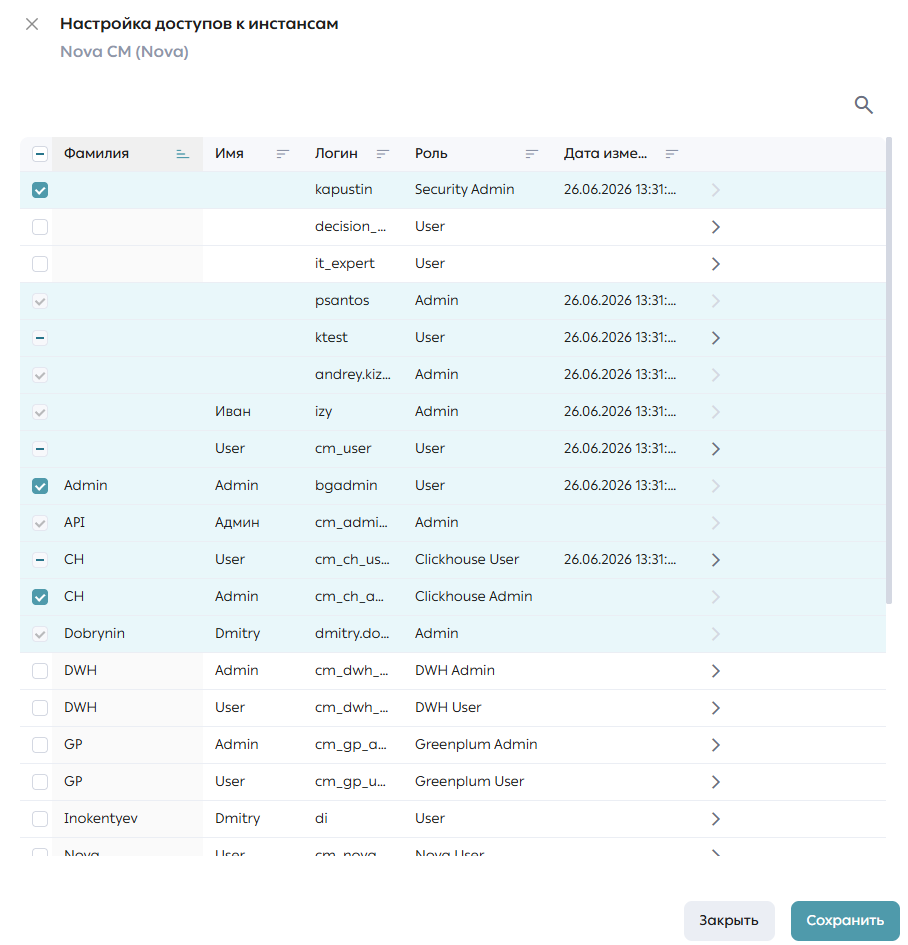
Task: Sort by Дата изменения column icon
Action: pos(672,154)
